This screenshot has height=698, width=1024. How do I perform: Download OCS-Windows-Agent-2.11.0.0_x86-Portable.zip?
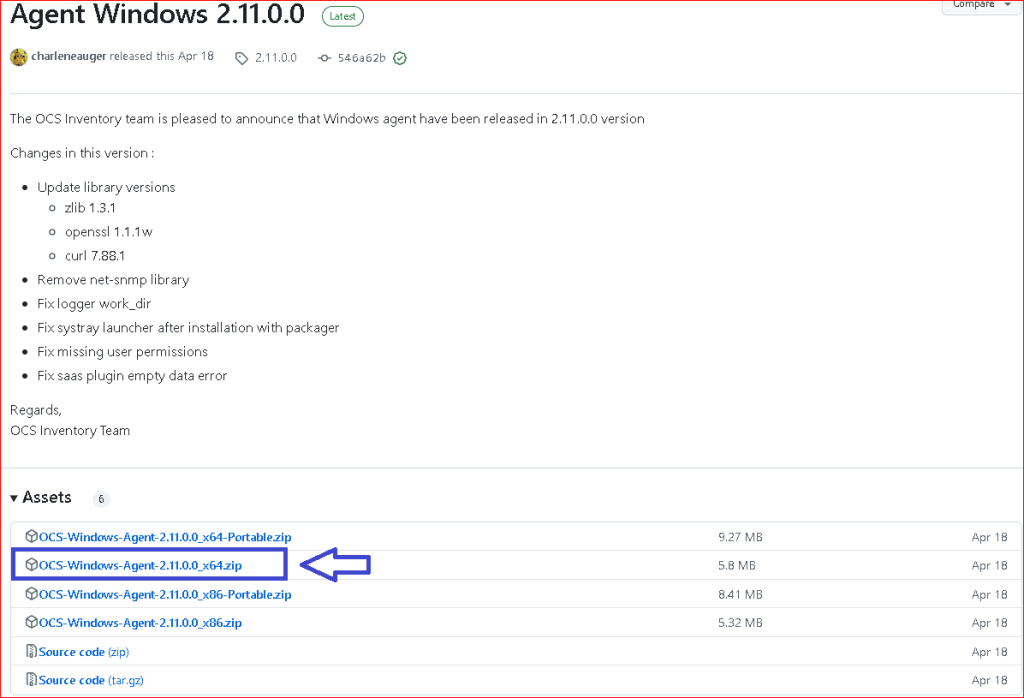(165, 594)
